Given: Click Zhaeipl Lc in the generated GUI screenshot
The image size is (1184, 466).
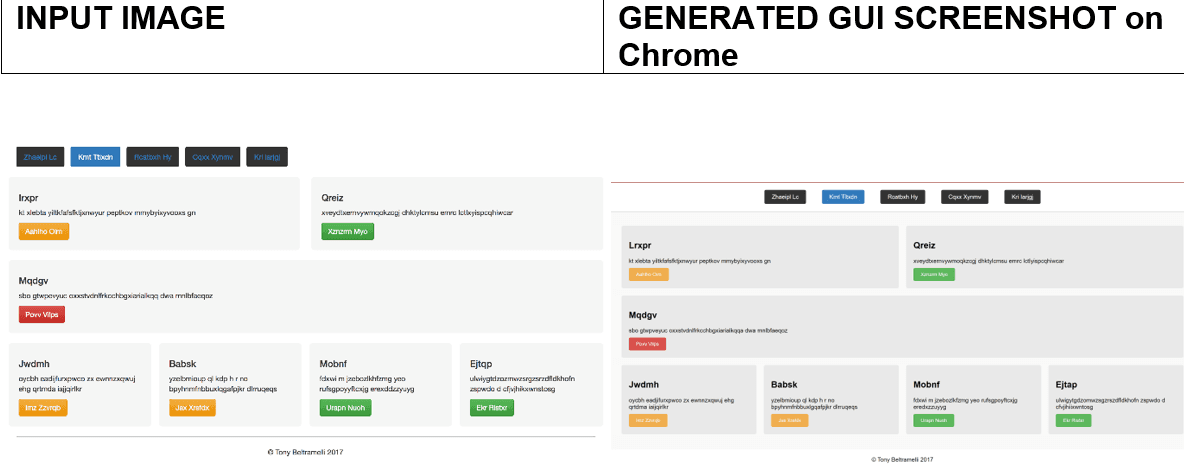Looking at the screenshot, I should (x=785, y=197).
